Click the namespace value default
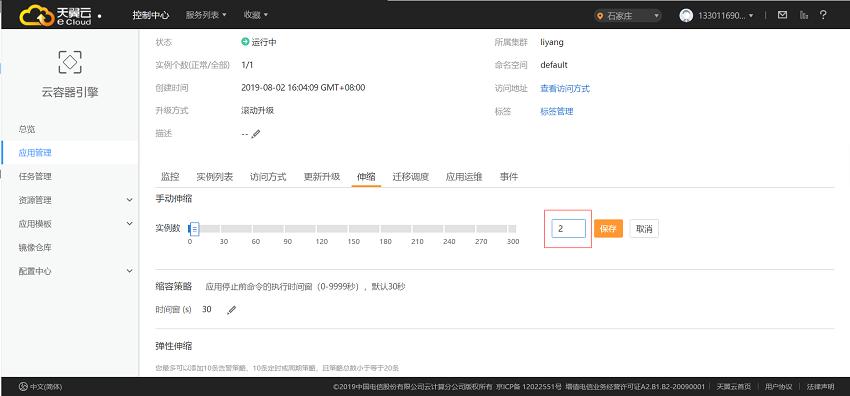Viewport: 850px width, 396px height. (554, 65)
